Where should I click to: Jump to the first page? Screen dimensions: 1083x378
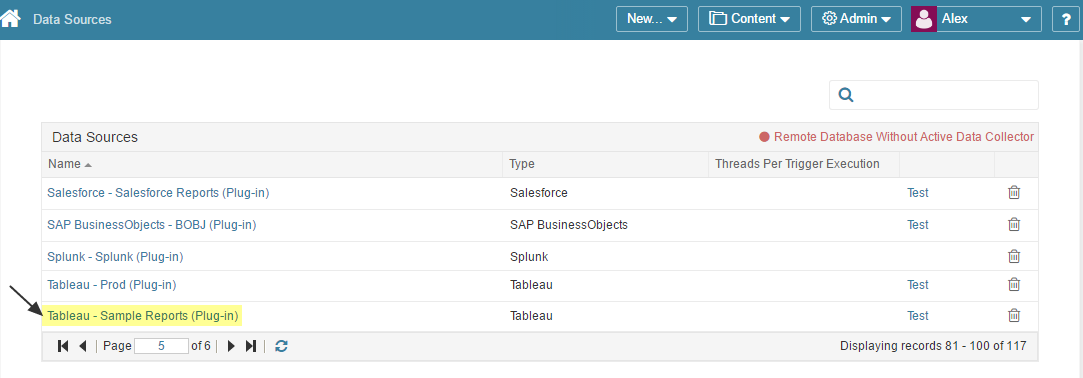coord(63,346)
